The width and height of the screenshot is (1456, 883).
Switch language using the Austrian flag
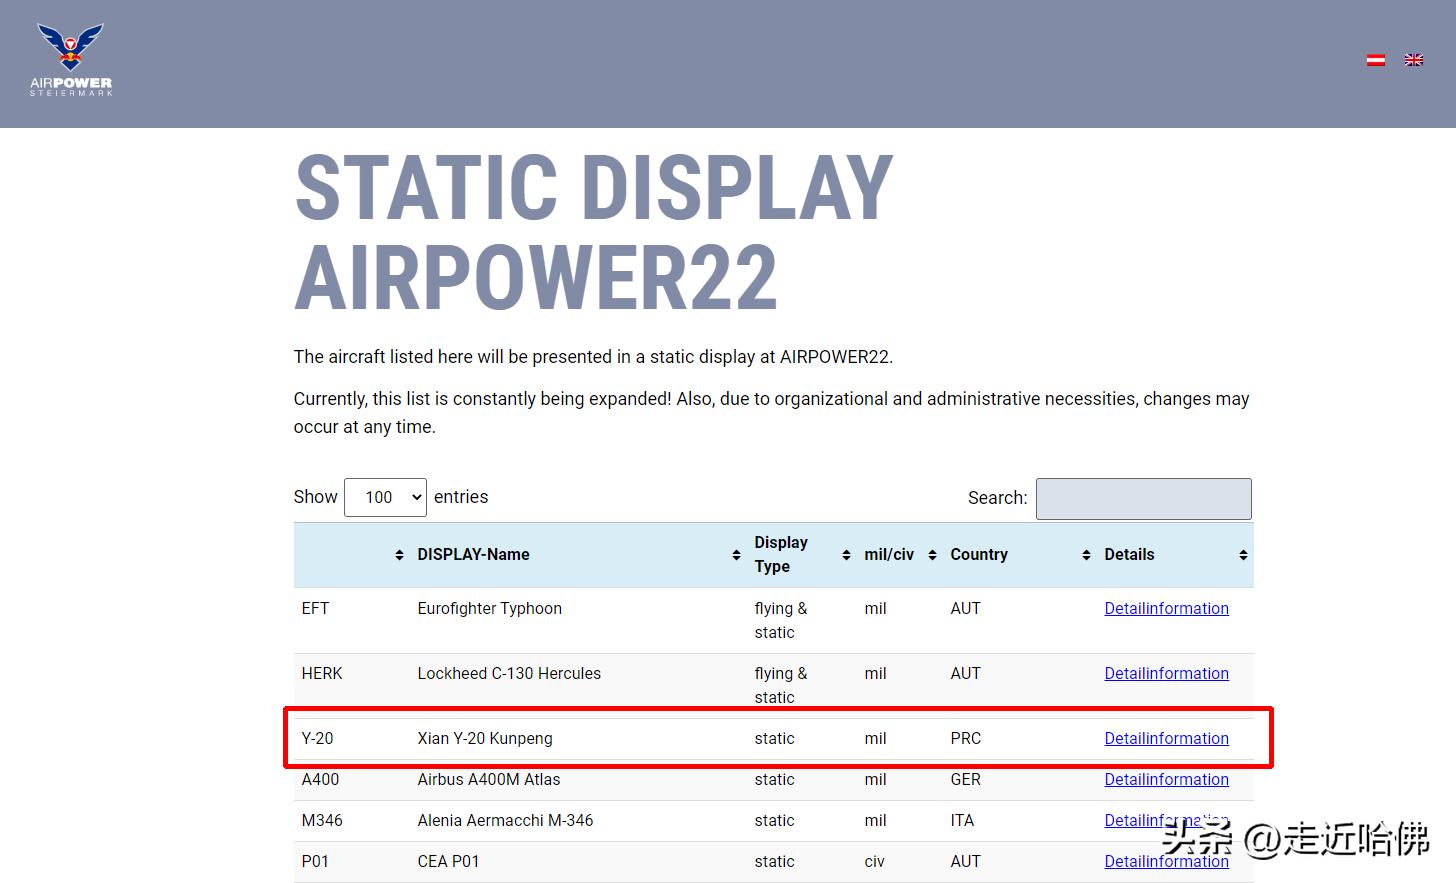coord(1376,60)
